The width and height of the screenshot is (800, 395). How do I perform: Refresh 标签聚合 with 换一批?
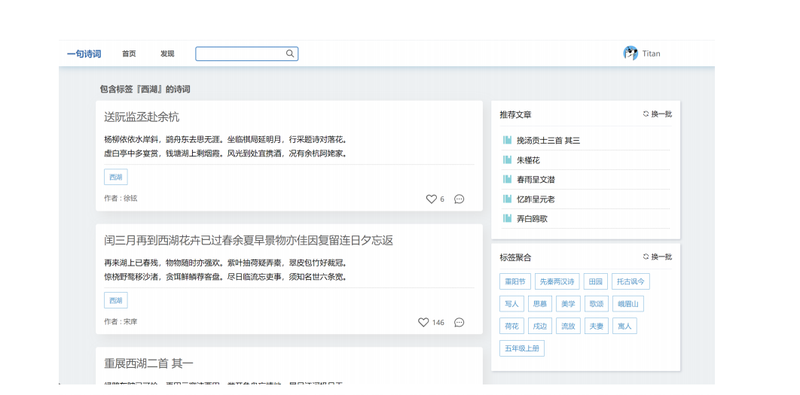658,257
